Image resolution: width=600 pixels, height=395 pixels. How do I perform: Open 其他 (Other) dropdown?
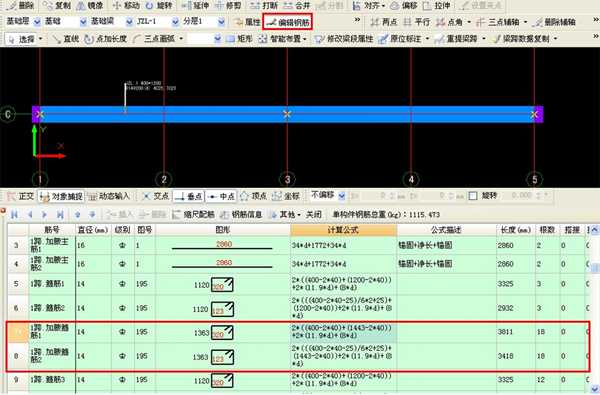point(285,214)
